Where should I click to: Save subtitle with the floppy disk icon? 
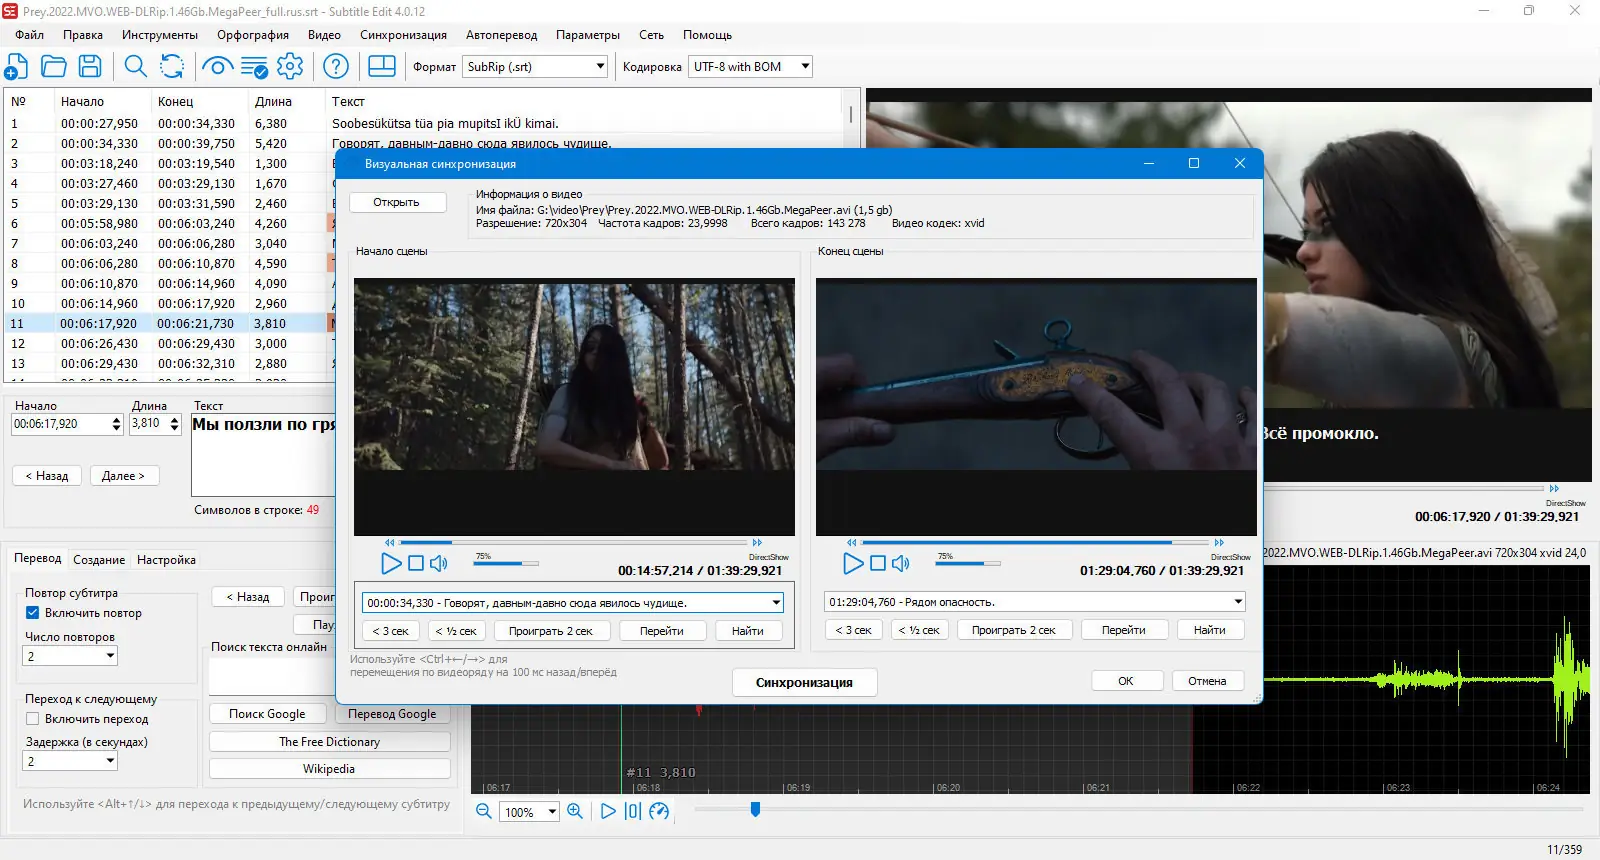point(90,67)
